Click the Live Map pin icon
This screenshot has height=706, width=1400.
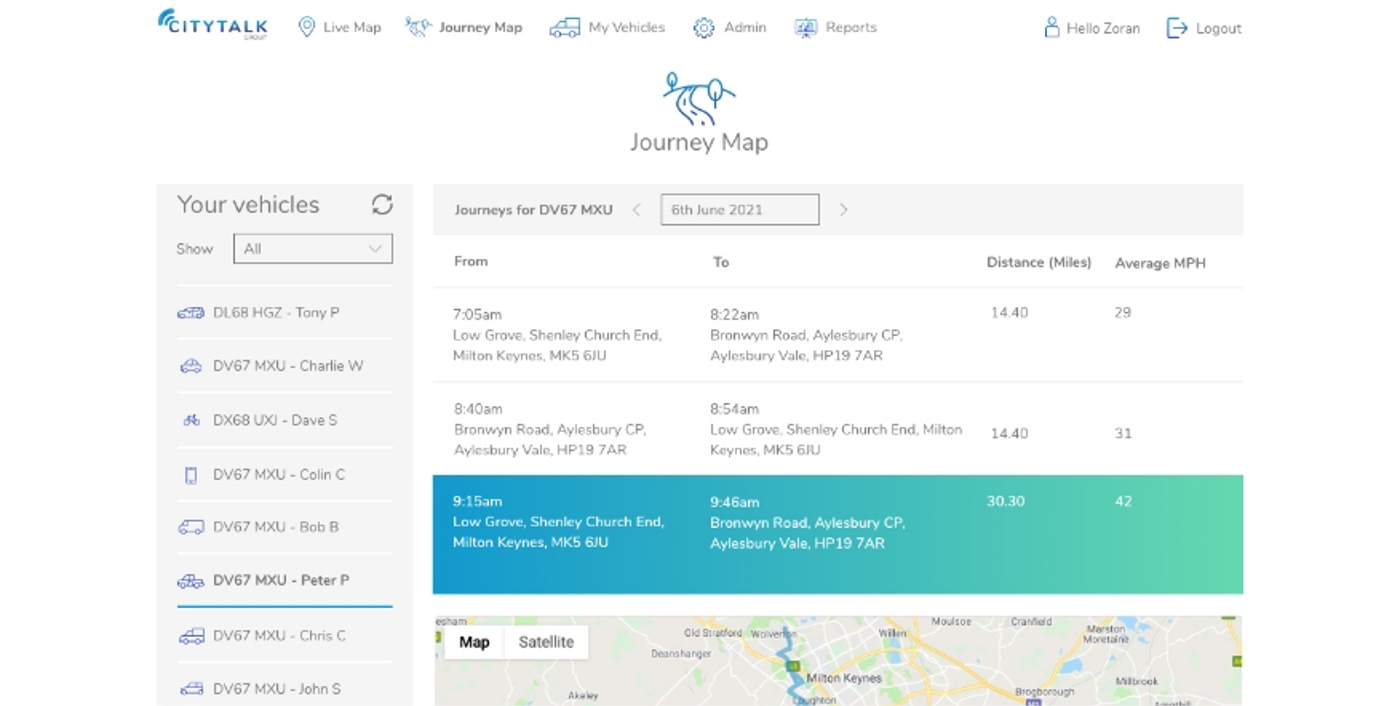pyautogui.click(x=307, y=27)
